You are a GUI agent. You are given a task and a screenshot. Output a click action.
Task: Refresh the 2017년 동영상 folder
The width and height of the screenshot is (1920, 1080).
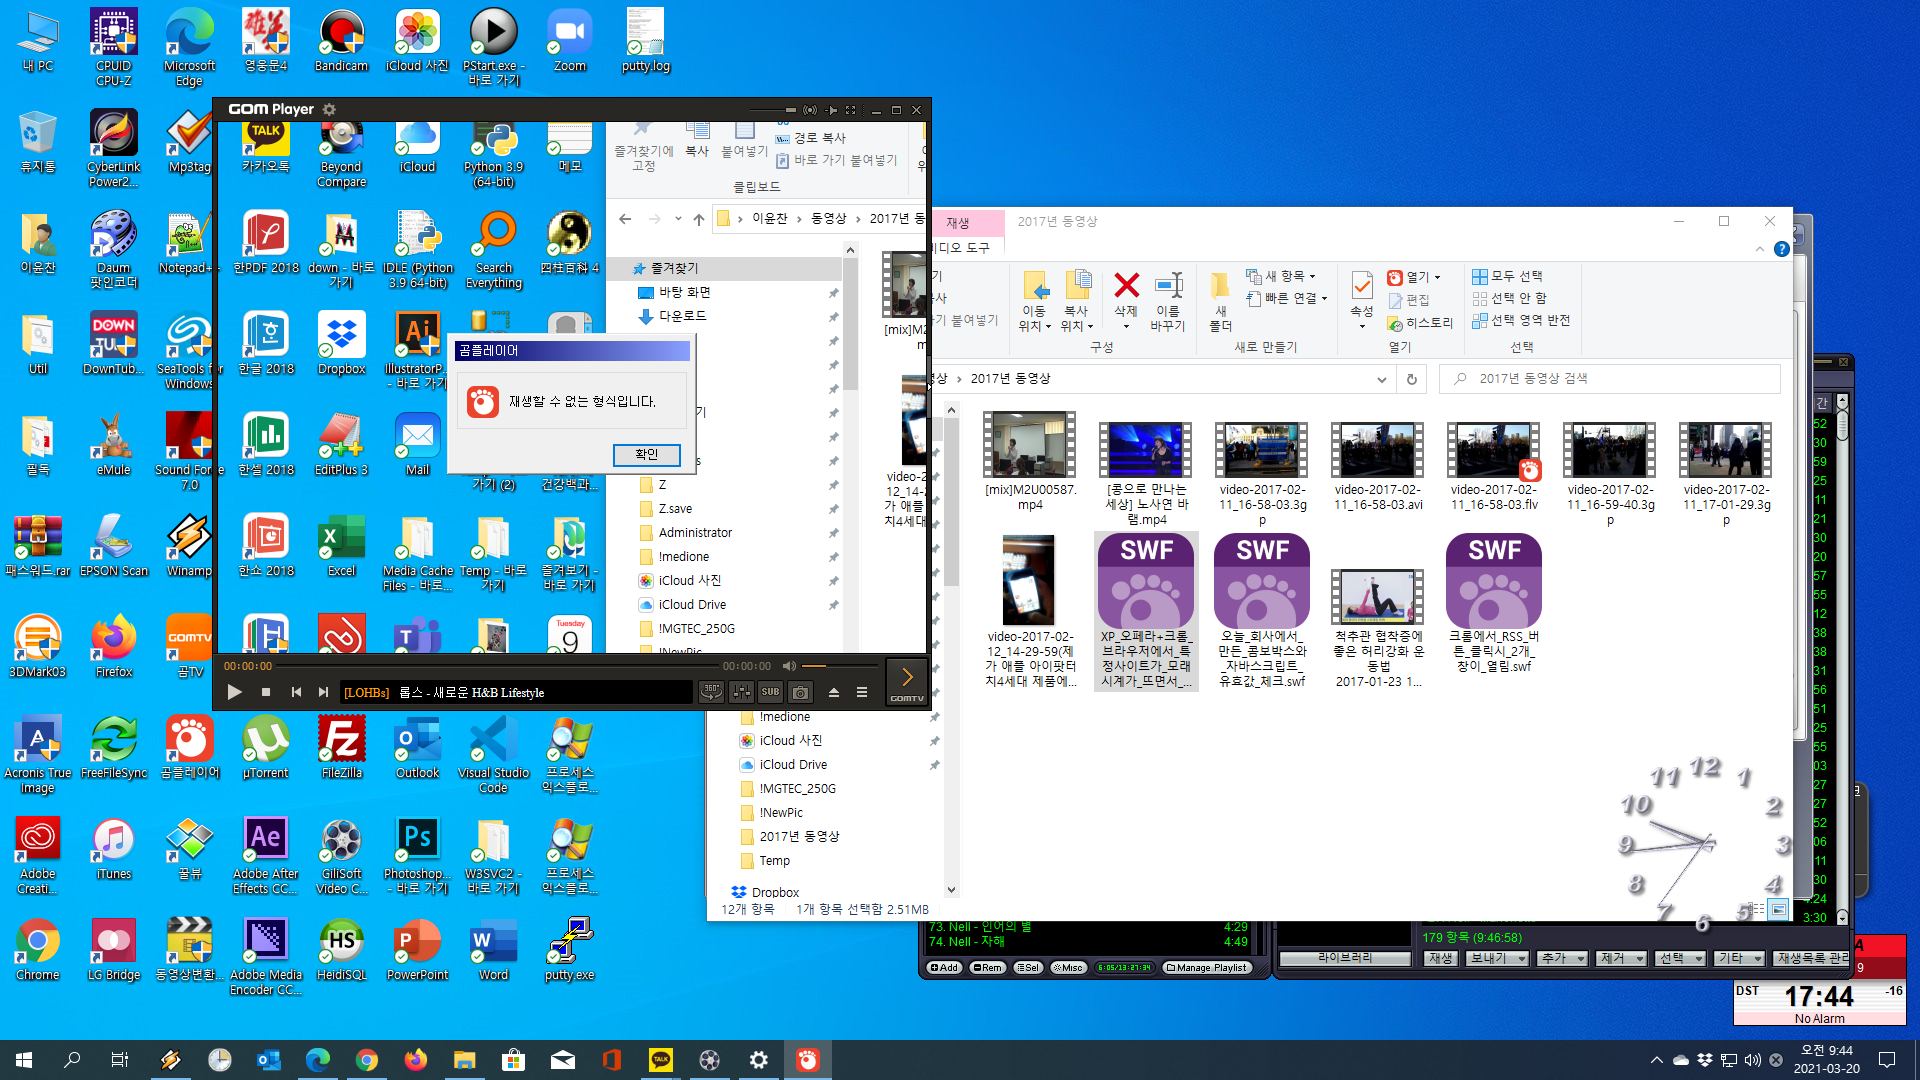(x=1411, y=379)
